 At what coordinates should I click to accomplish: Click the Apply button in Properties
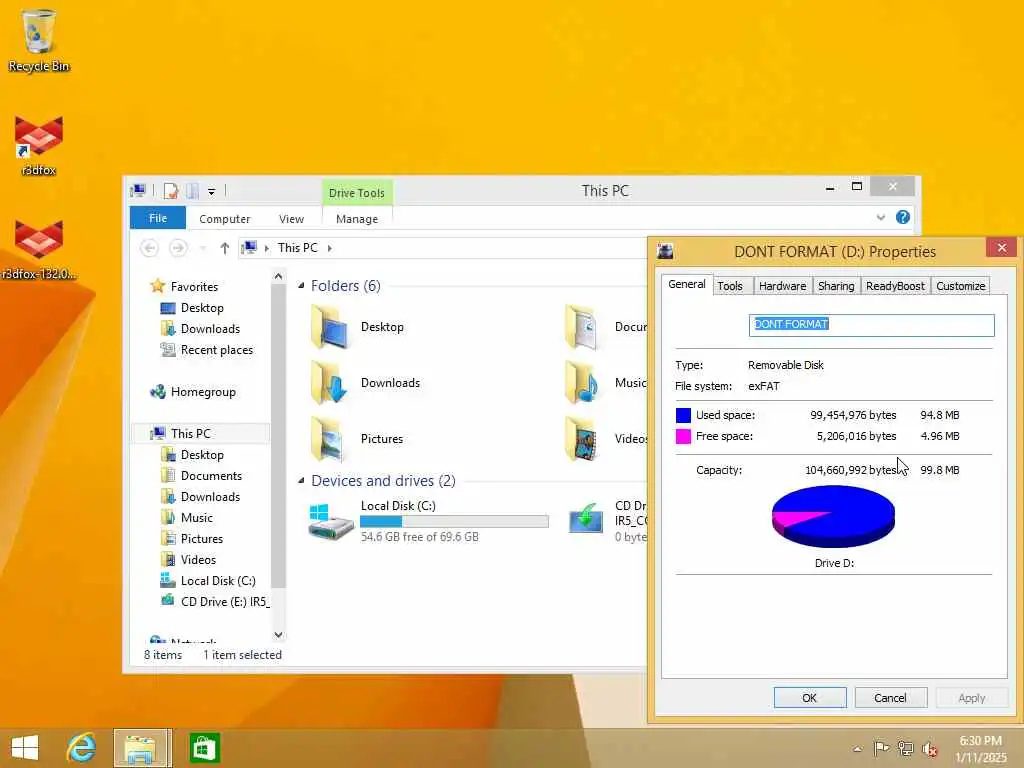(x=971, y=697)
